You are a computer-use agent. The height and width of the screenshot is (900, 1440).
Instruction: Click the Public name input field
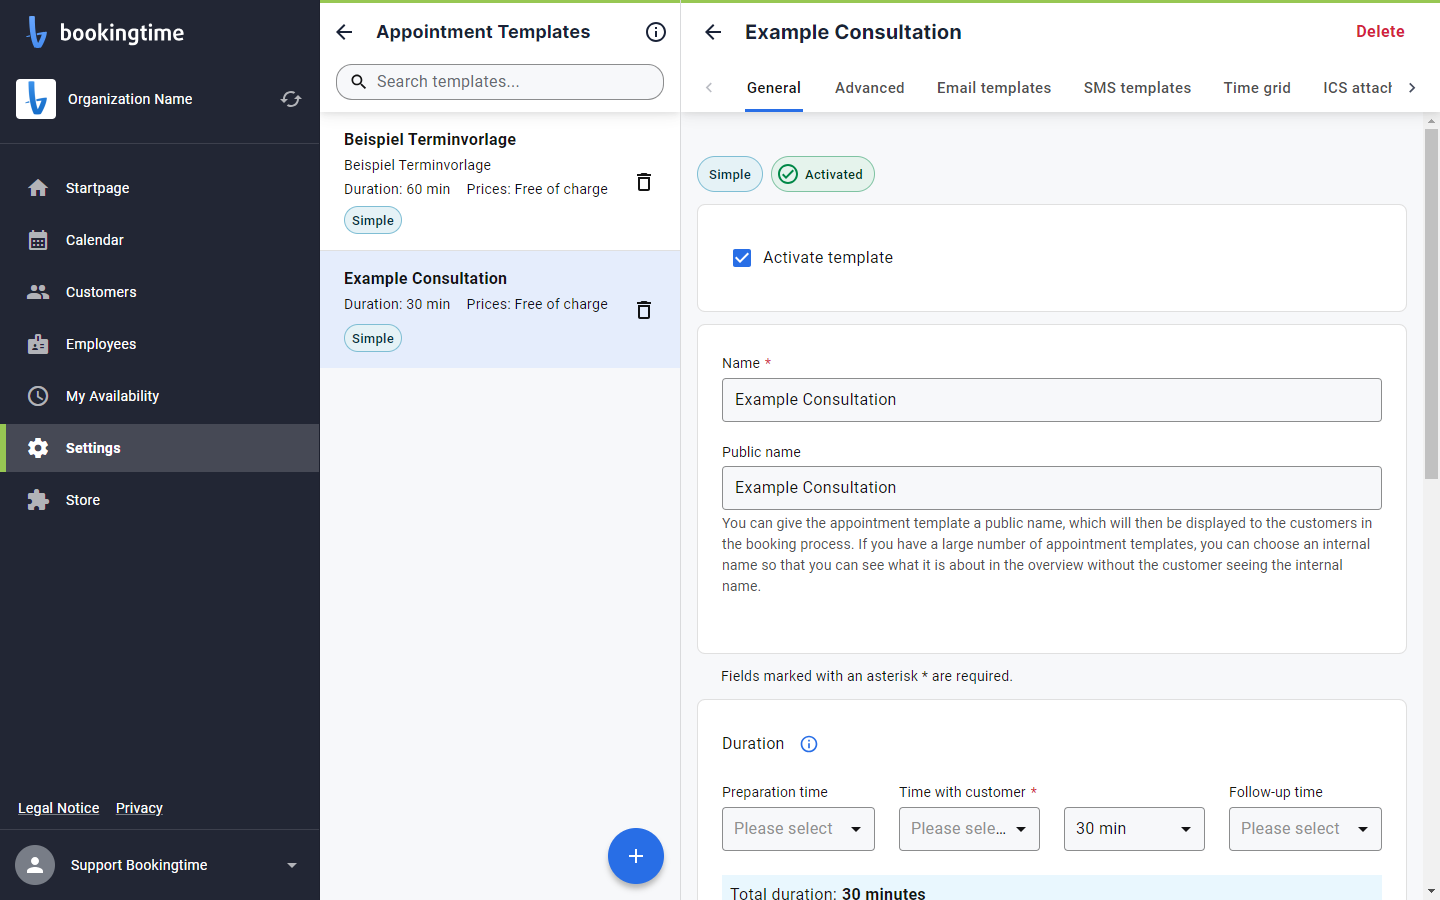tap(1052, 488)
